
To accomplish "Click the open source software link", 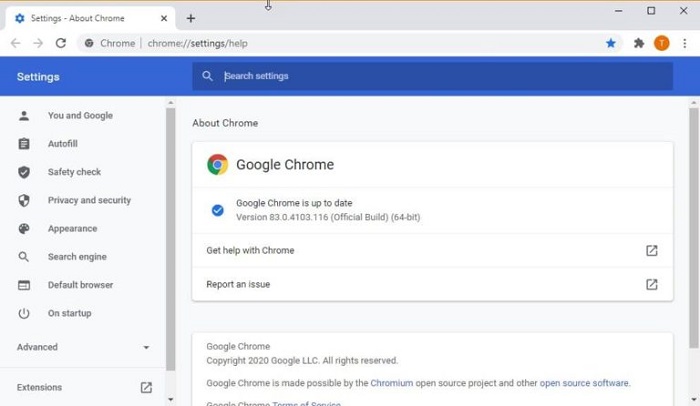I will [584, 383].
